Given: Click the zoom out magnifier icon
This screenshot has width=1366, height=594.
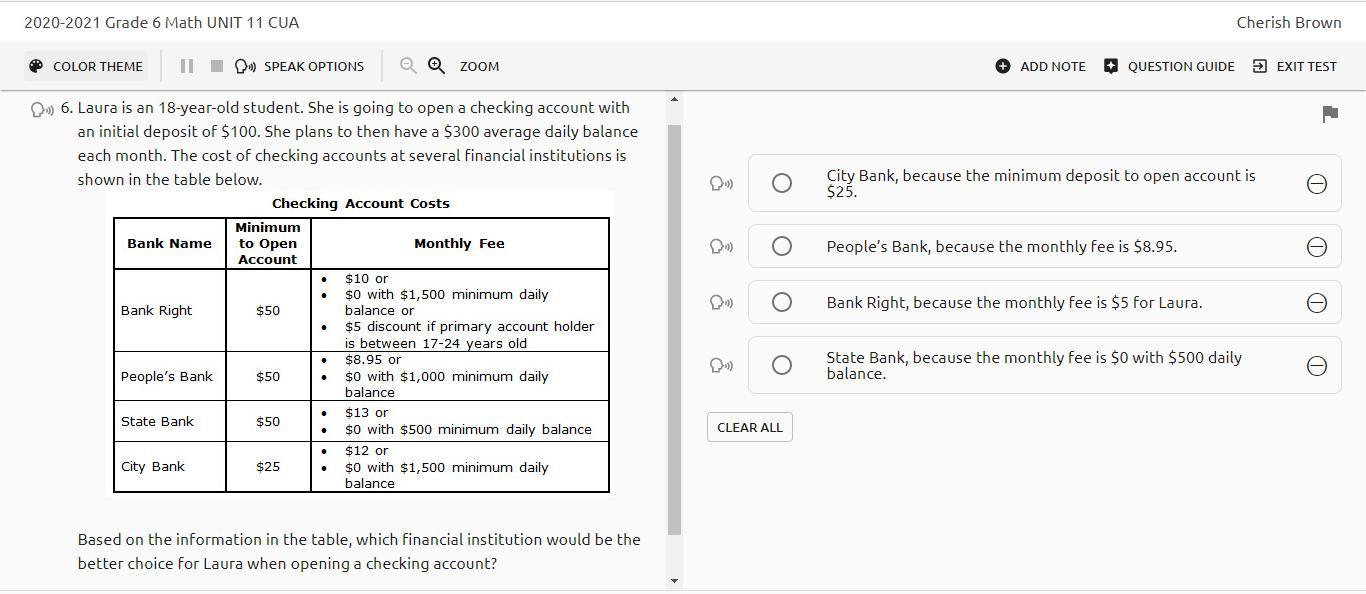Looking at the screenshot, I should [x=408, y=66].
